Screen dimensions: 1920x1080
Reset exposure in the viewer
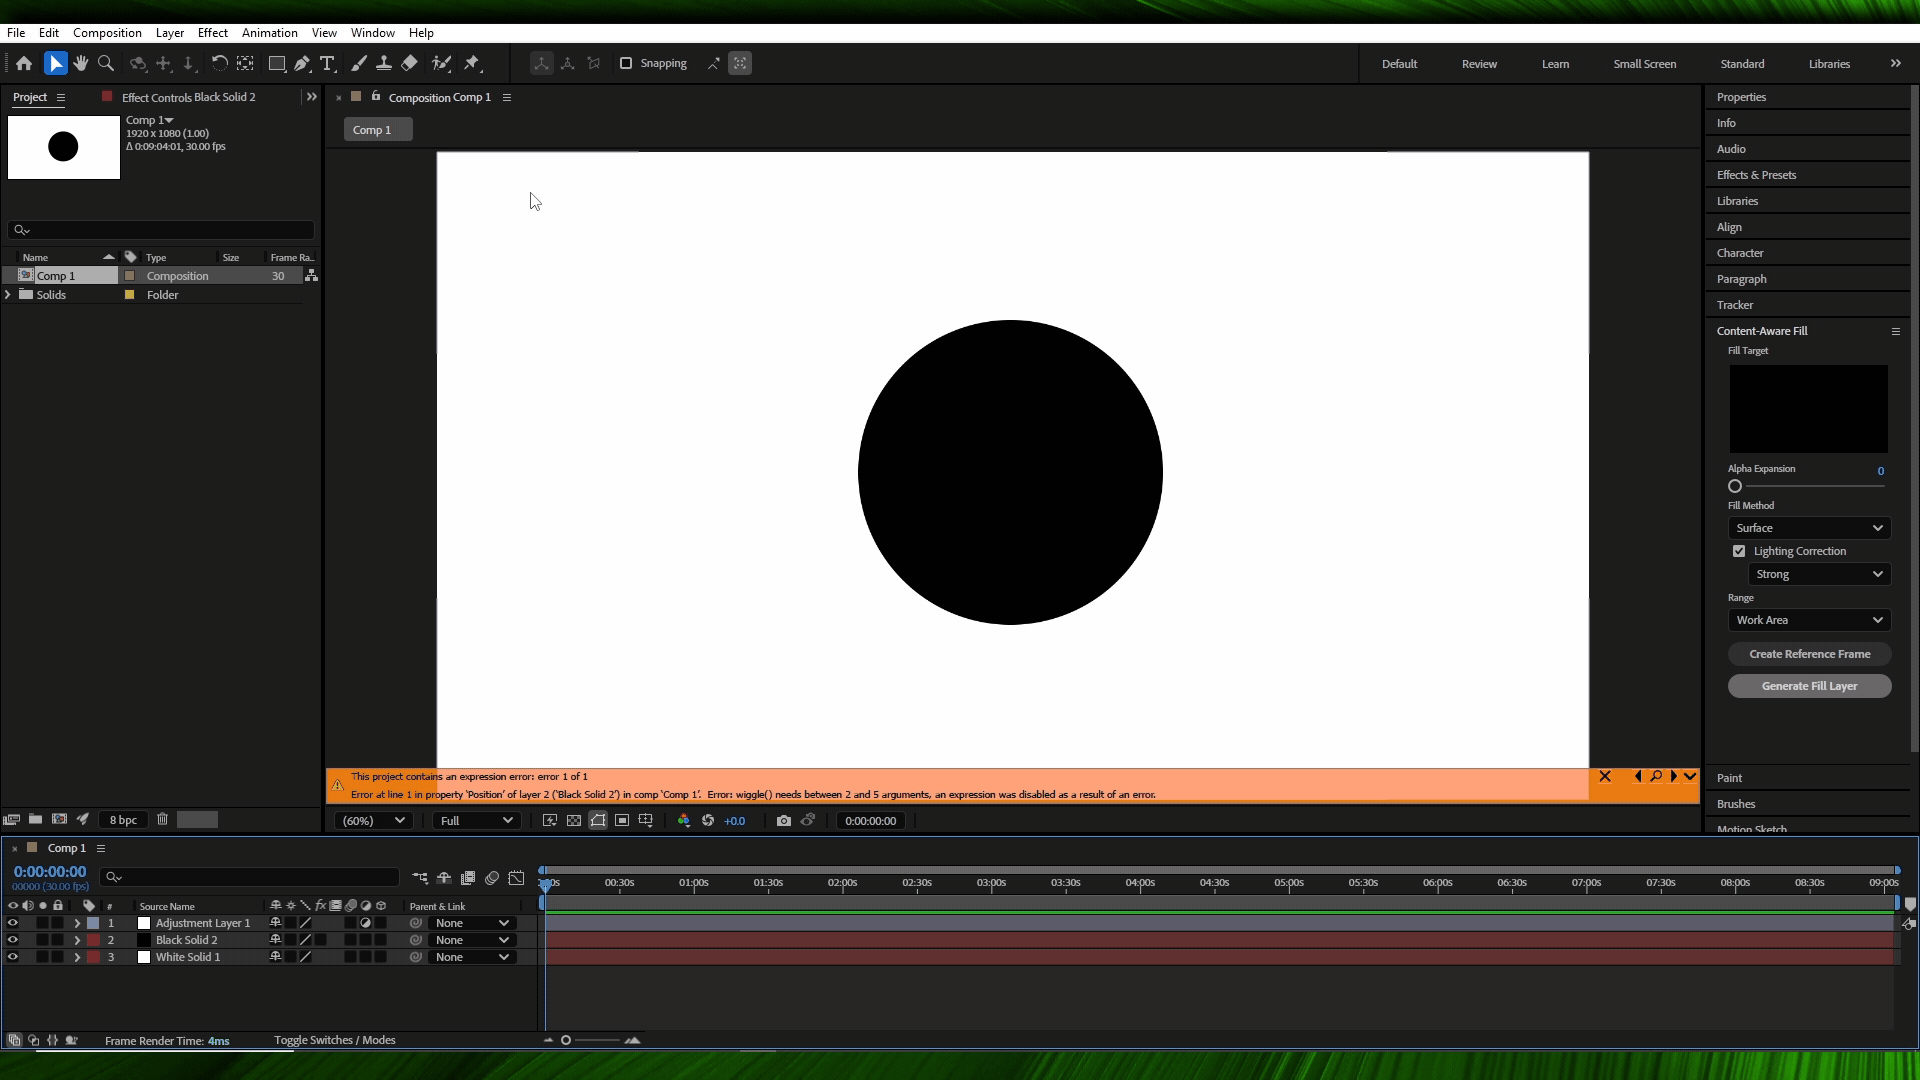pyautogui.click(x=708, y=821)
